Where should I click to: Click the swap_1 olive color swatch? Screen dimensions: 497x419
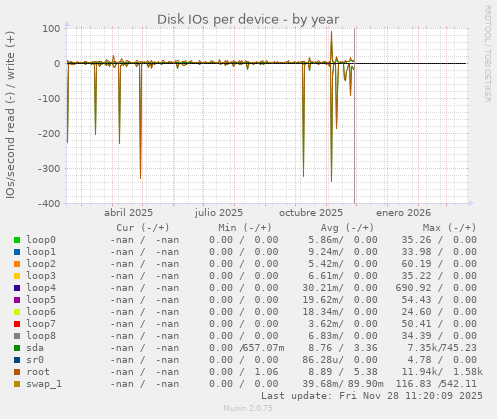click(x=17, y=384)
